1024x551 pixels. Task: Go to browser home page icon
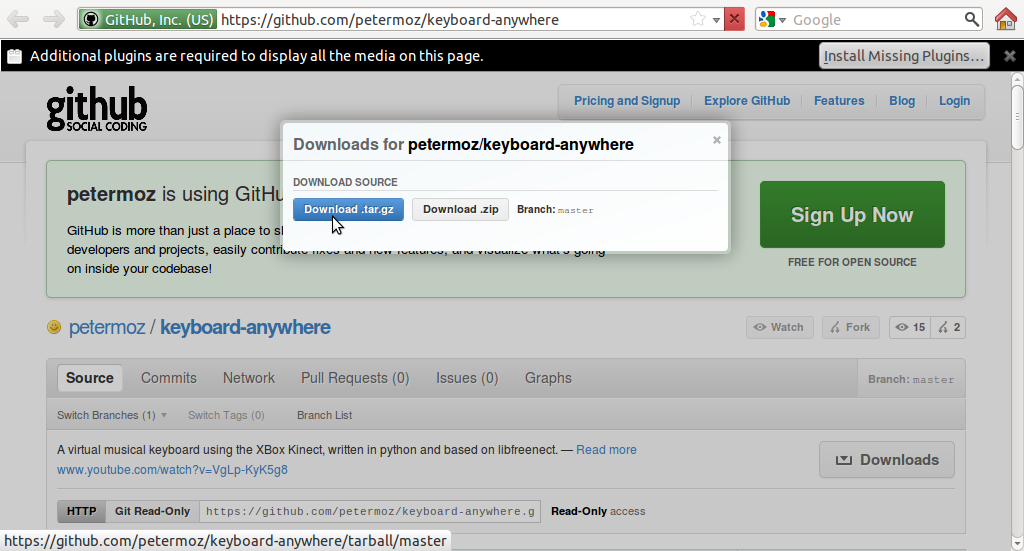click(1006, 20)
